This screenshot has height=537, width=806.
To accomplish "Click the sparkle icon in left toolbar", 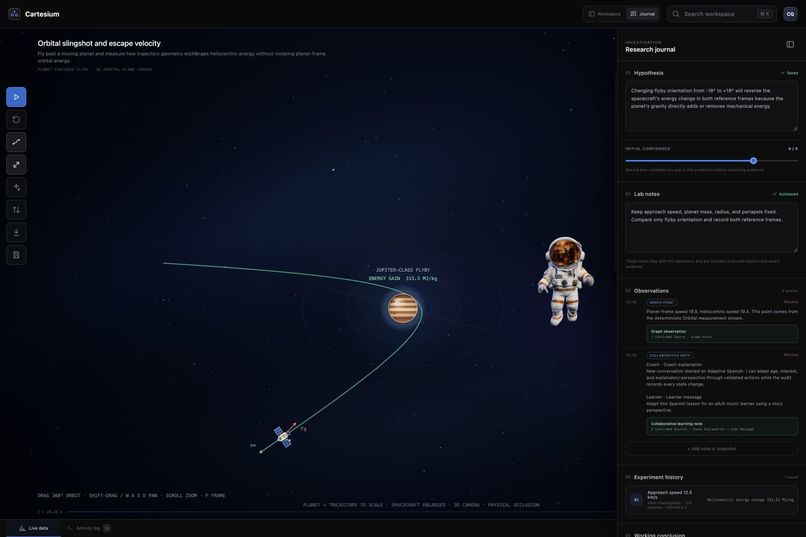I will click(16, 188).
